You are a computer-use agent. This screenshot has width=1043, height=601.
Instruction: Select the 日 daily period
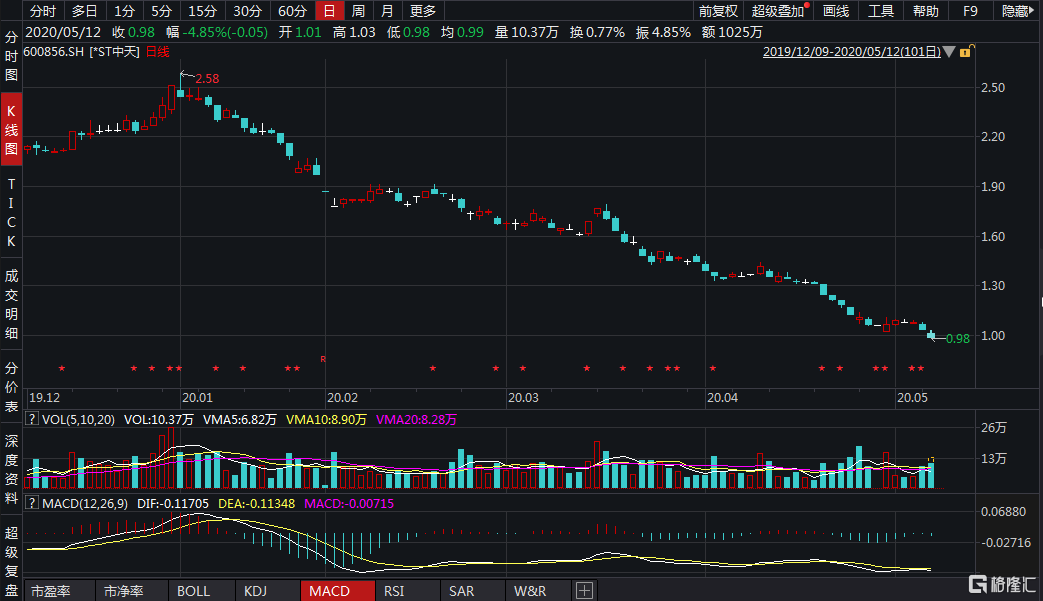pos(329,11)
